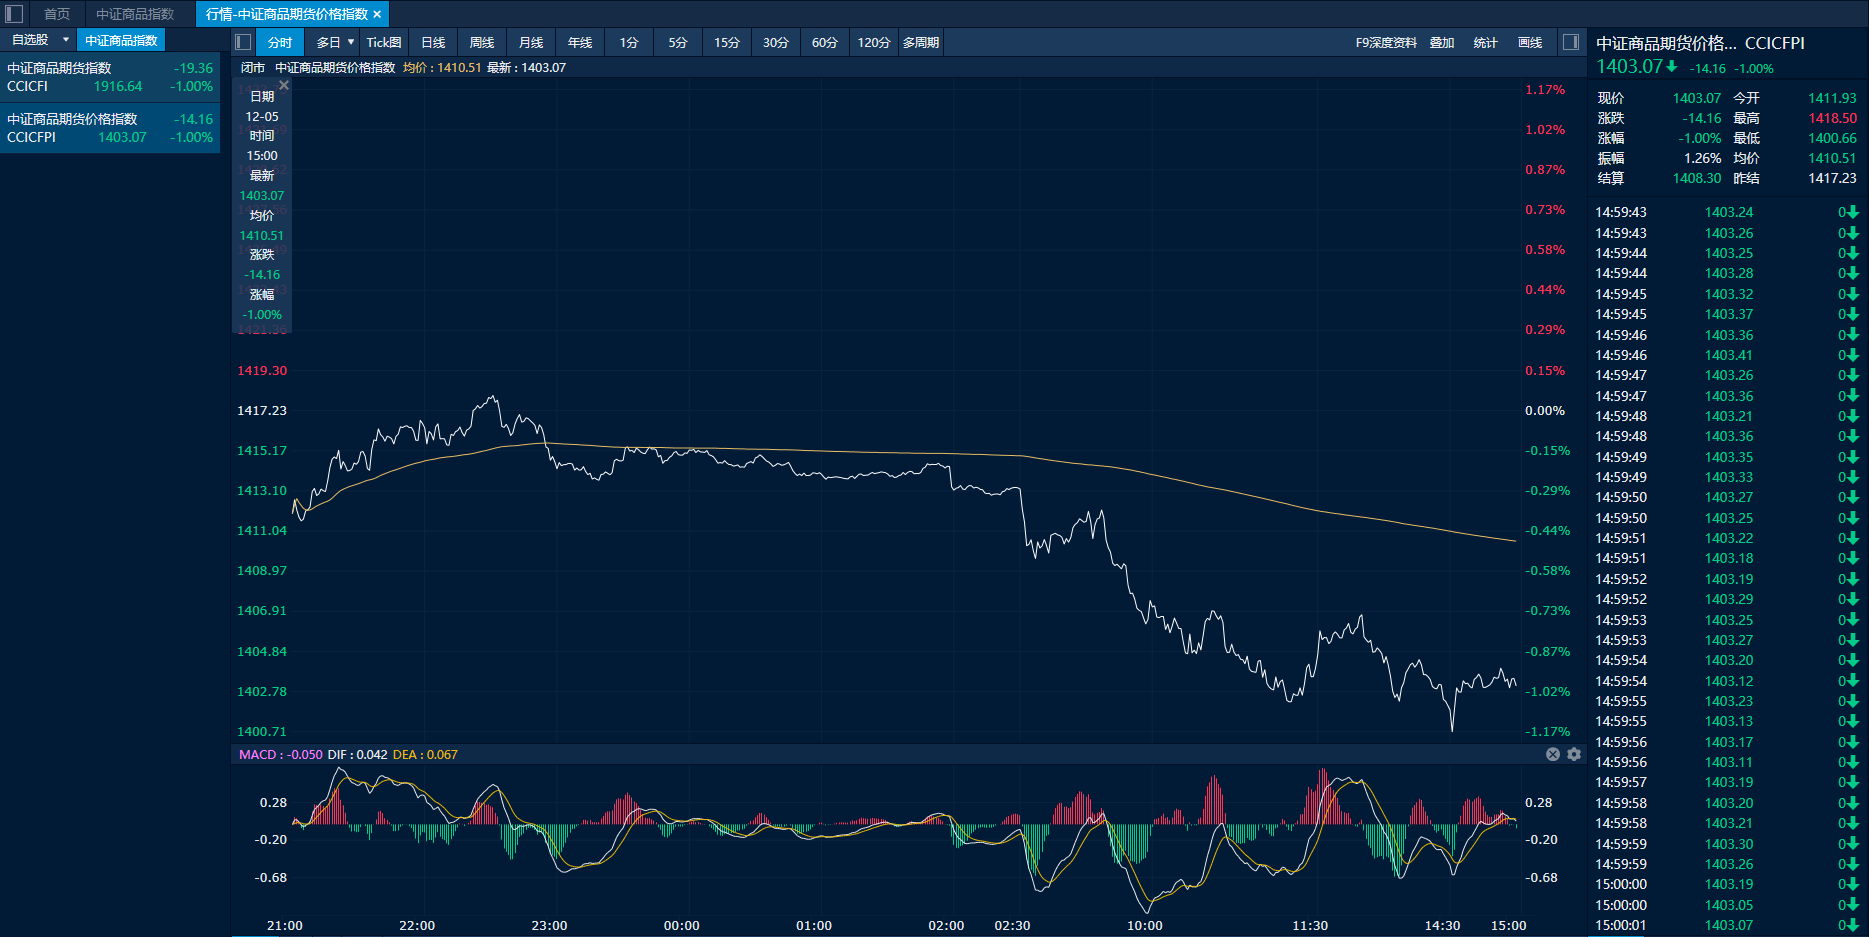Open MACD indicator settings gear
This screenshot has width=1869, height=937.
pyautogui.click(x=1574, y=754)
